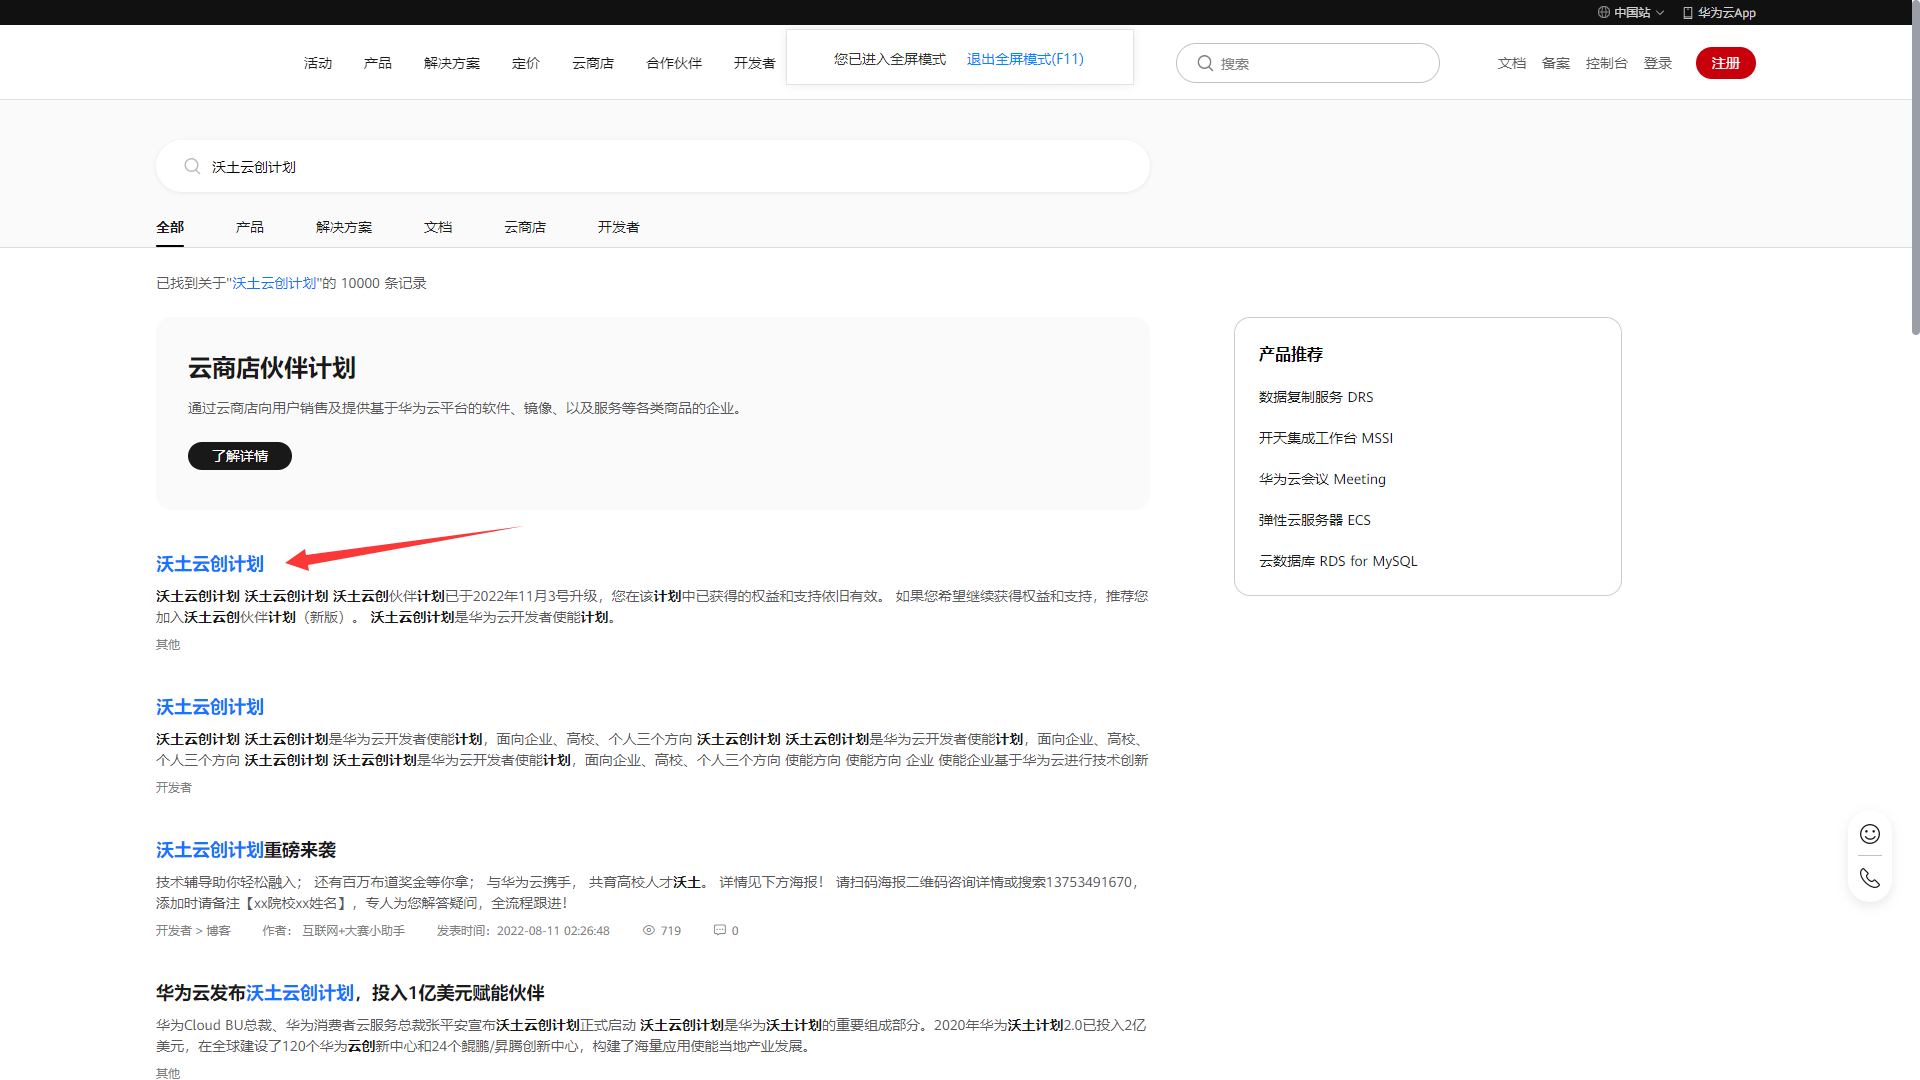1920x1080 pixels.
Task: Click the globe icon beside 中国站
Action: coord(1603,13)
